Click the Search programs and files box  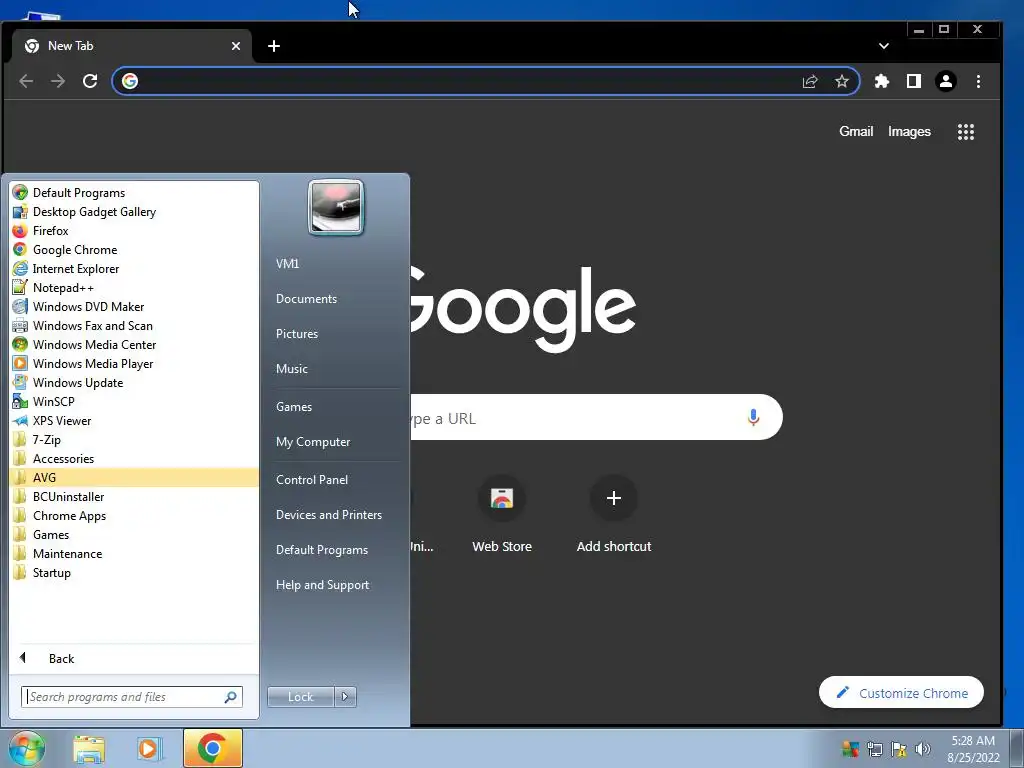click(x=131, y=697)
